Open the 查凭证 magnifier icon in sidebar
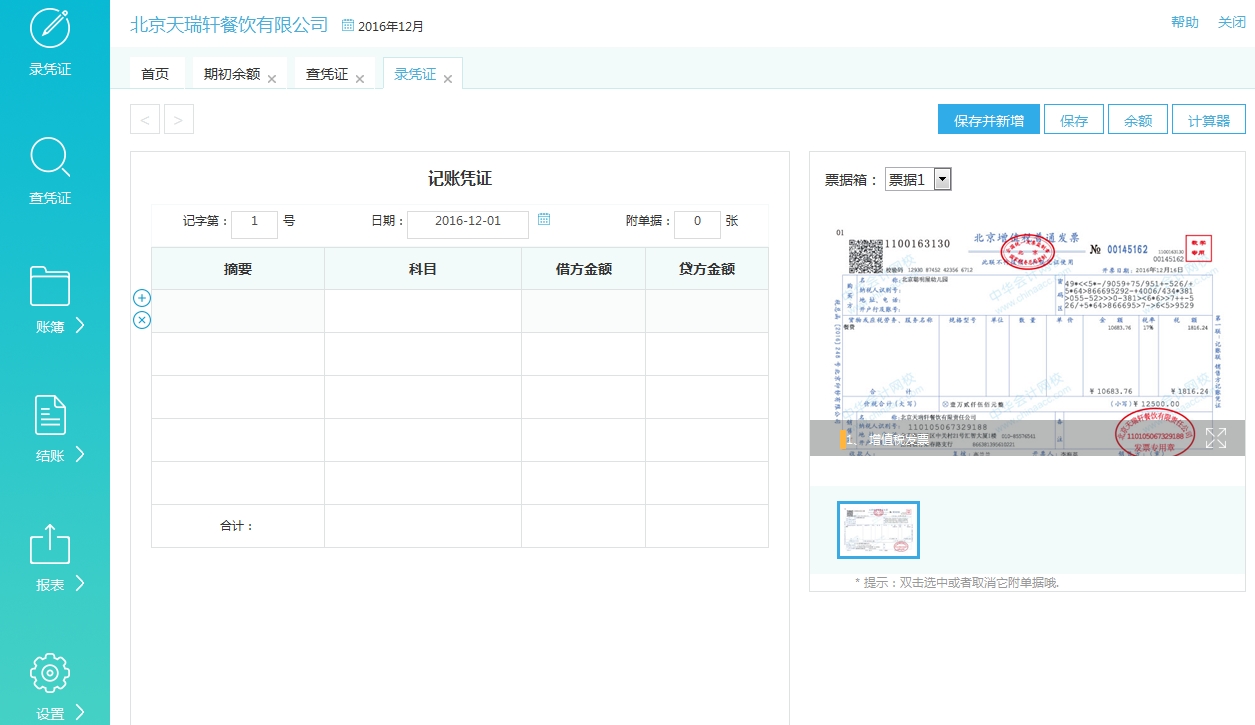The height and width of the screenshot is (725, 1255). coord(50,157)
